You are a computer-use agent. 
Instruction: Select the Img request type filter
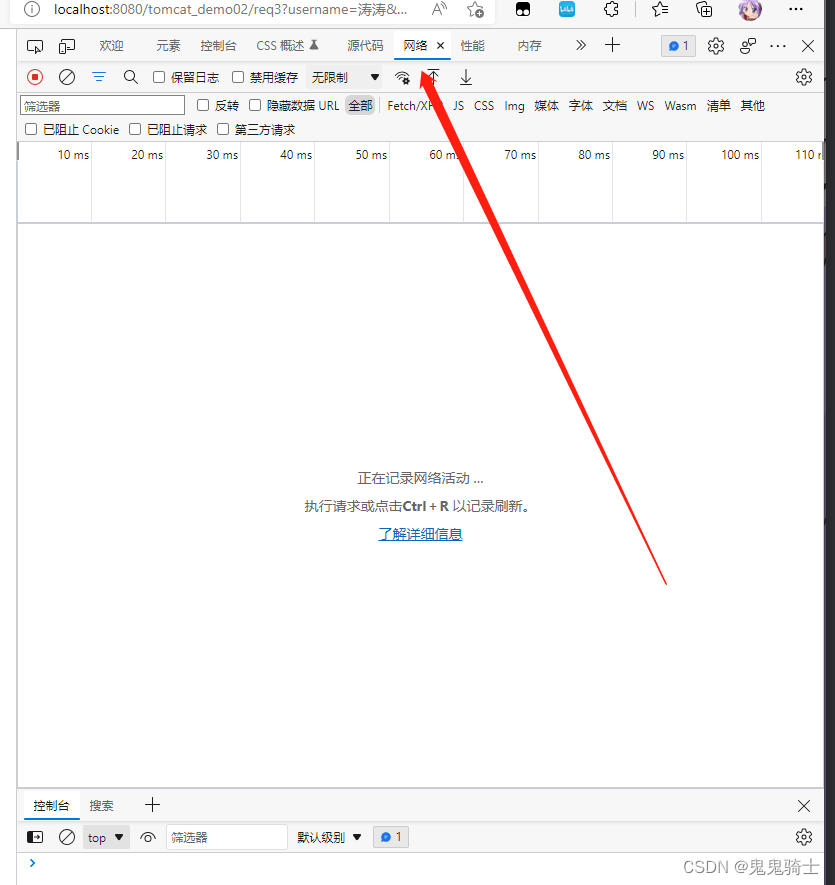pyautogui.click(x=514, y=105)
